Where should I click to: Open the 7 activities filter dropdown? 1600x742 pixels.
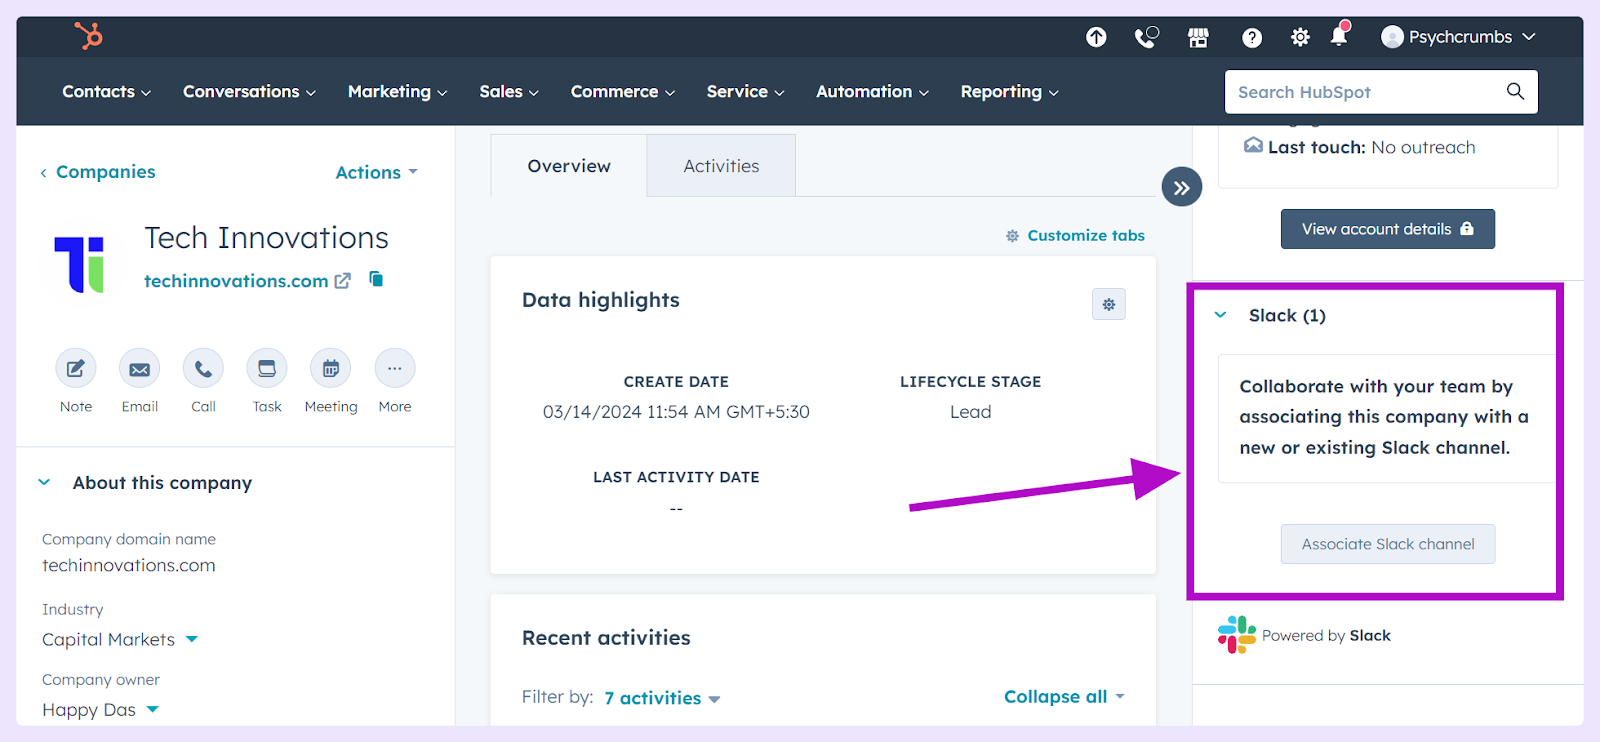point(662,698)
